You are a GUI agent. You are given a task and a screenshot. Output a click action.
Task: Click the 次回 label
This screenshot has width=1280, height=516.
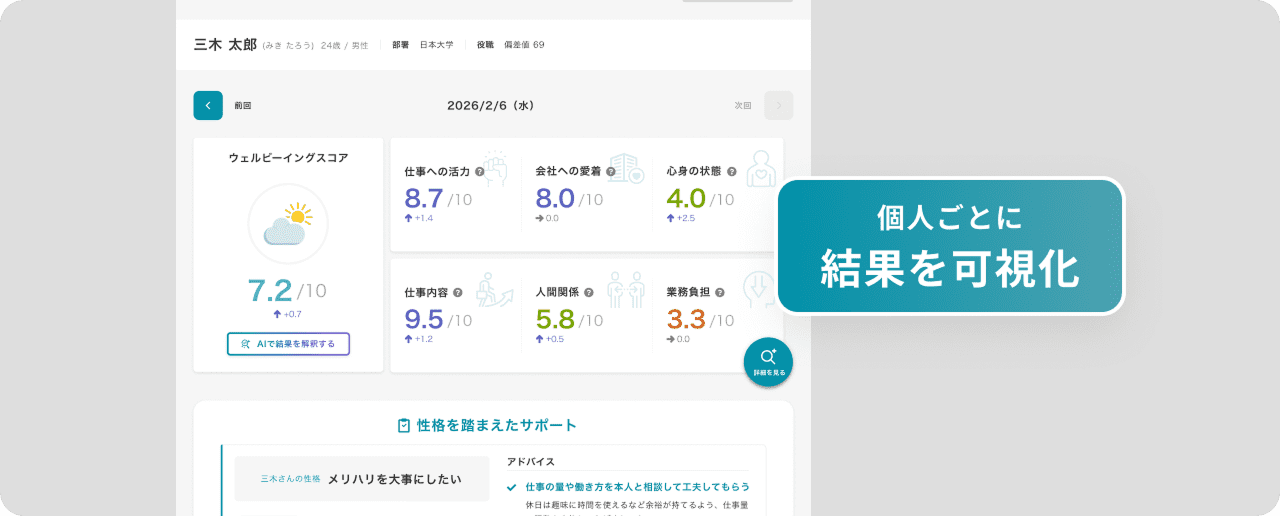(743, 105)
